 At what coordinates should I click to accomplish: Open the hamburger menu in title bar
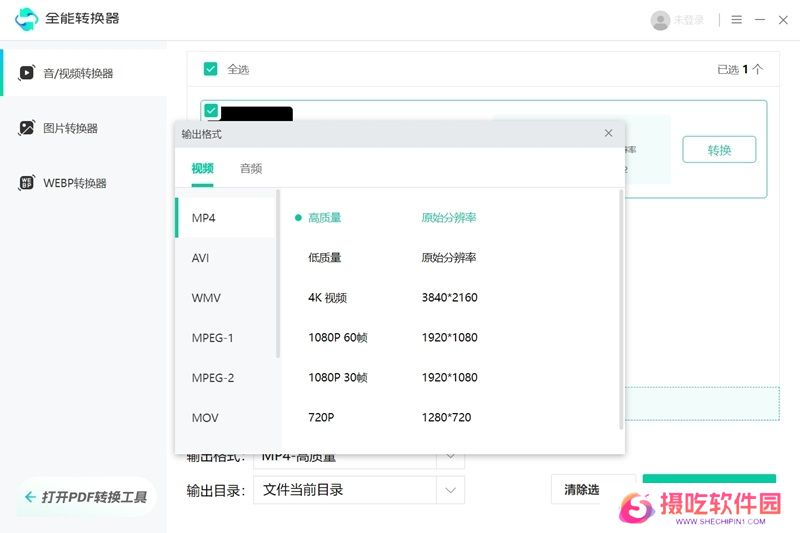pos(737,20)
